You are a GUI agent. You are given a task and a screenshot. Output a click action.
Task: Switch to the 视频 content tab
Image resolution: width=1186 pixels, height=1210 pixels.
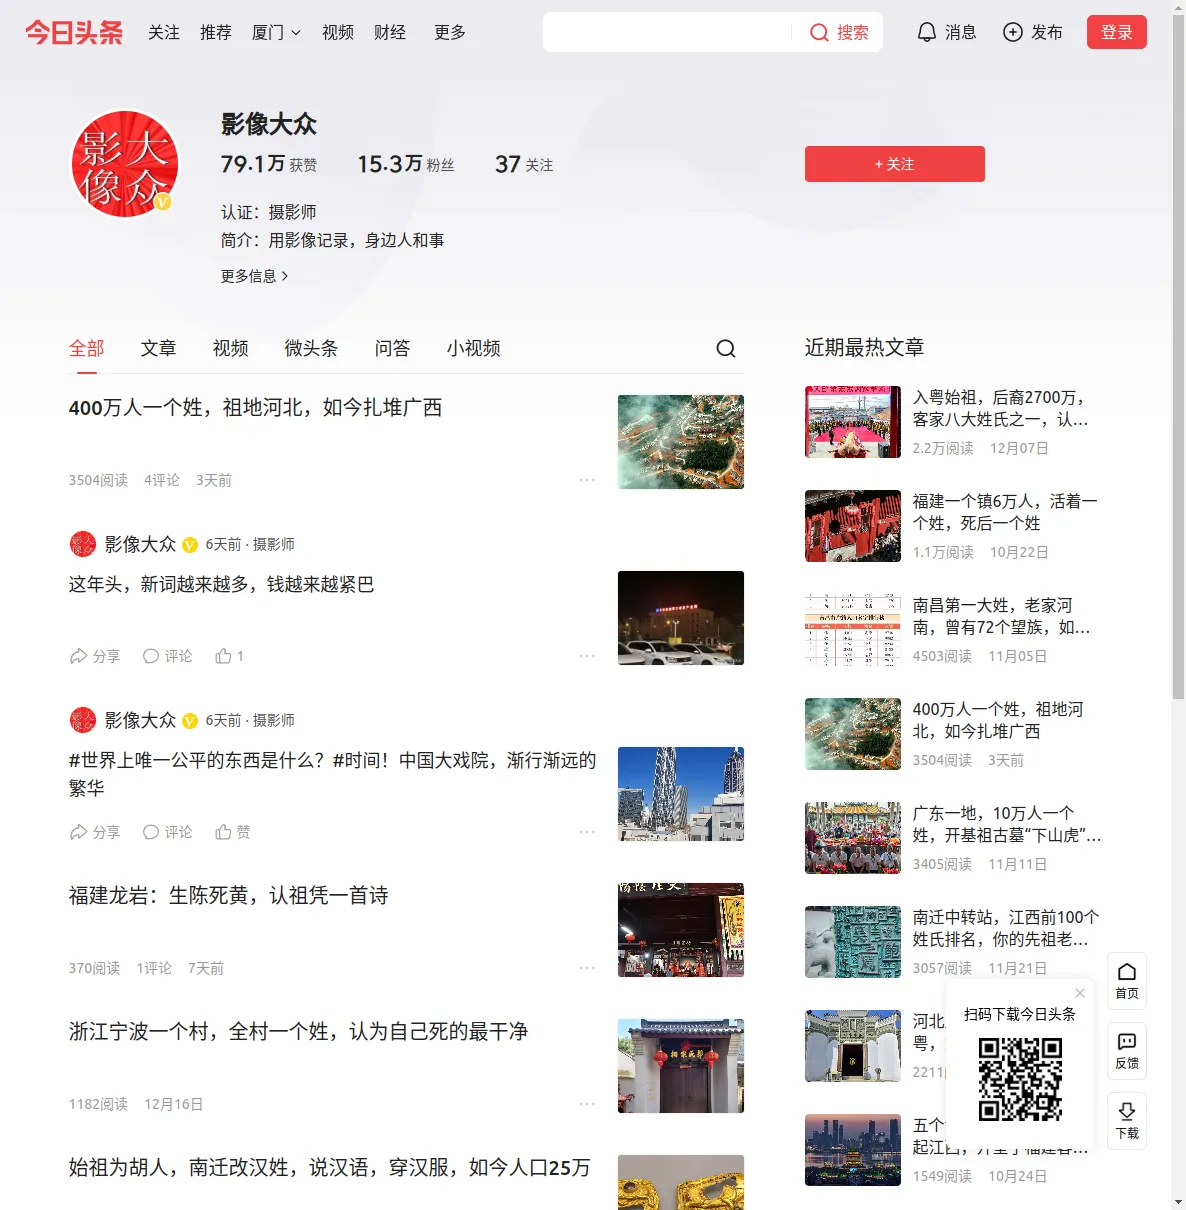point(231,348)
